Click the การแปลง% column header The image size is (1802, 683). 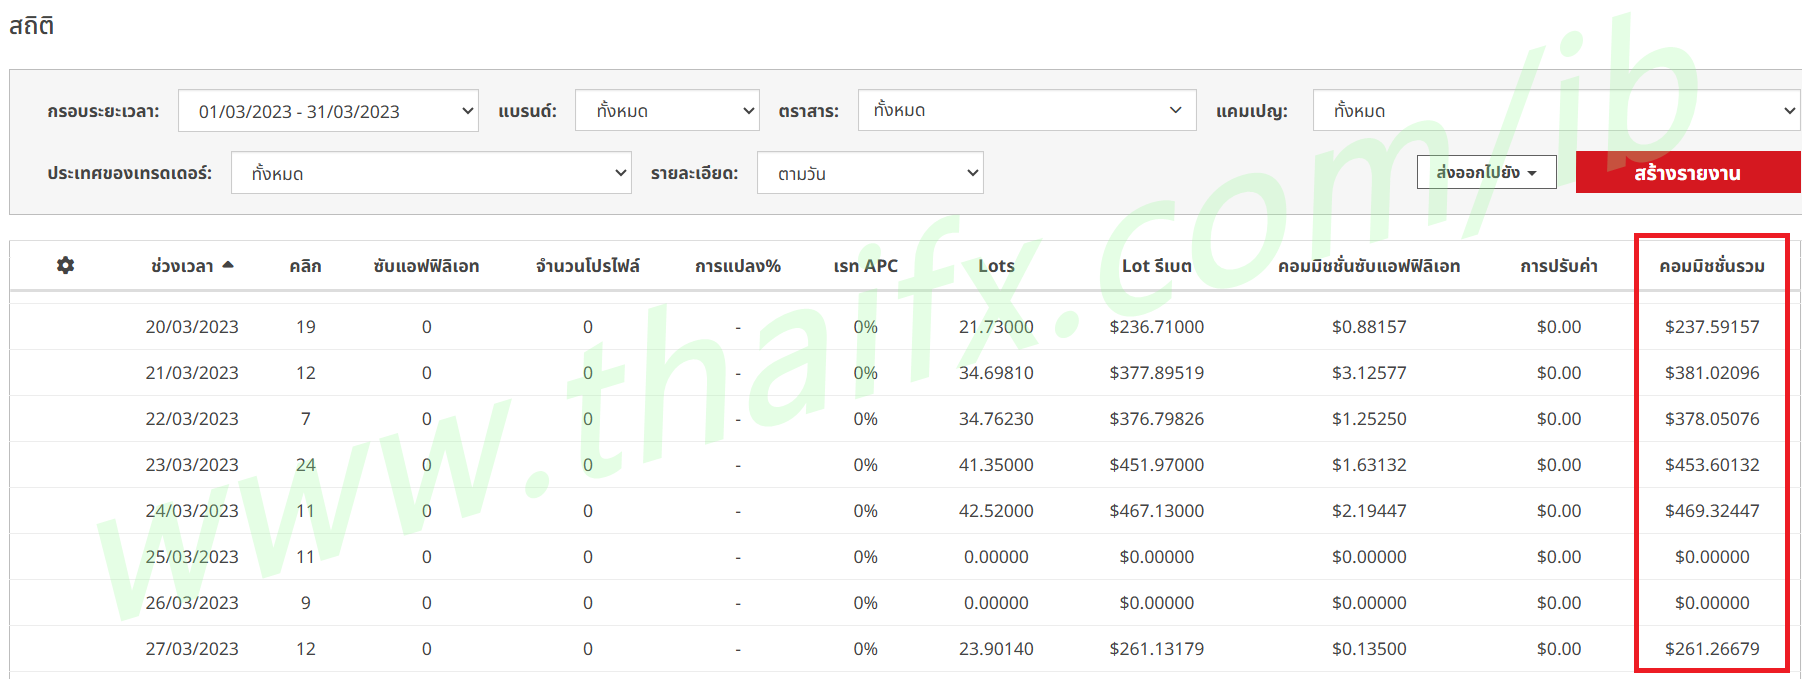737,266
